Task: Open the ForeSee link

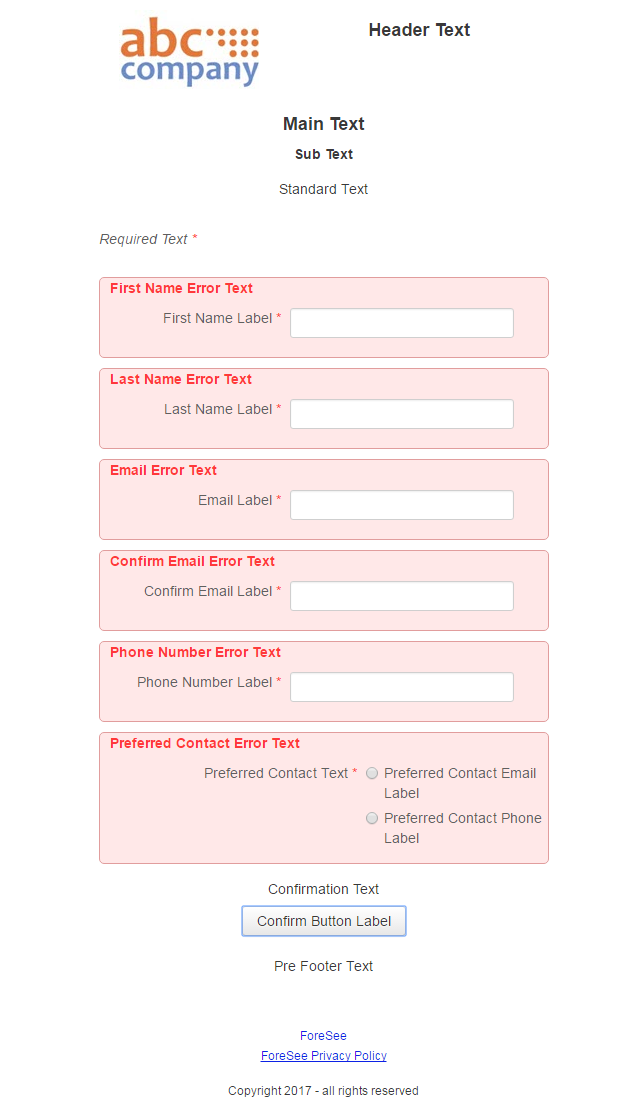Action: coord(323,1036)
